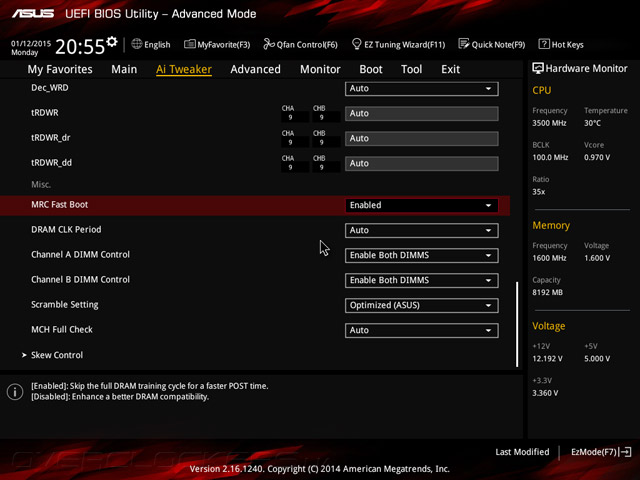Switch to the Boot tab
Viewport: 640px width, 480px height.
[x=371, y=69]
